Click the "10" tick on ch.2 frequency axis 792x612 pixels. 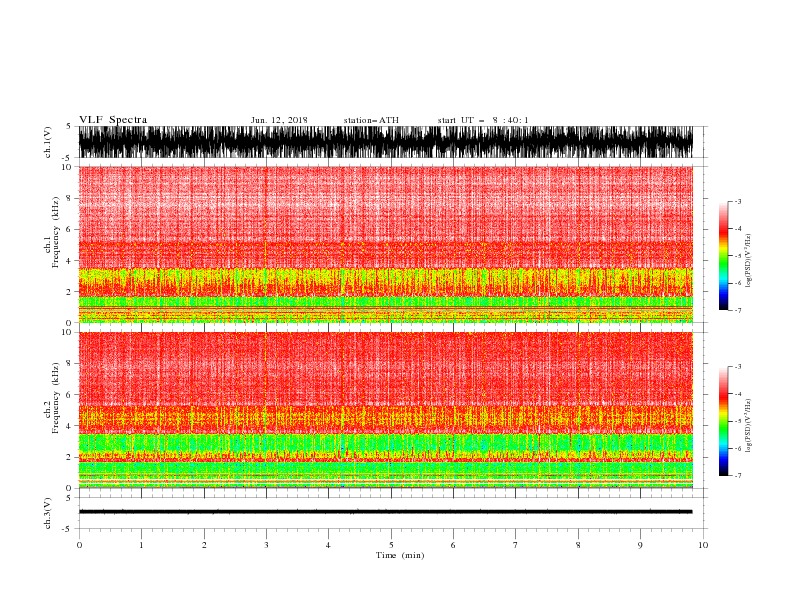click(67, 332)
